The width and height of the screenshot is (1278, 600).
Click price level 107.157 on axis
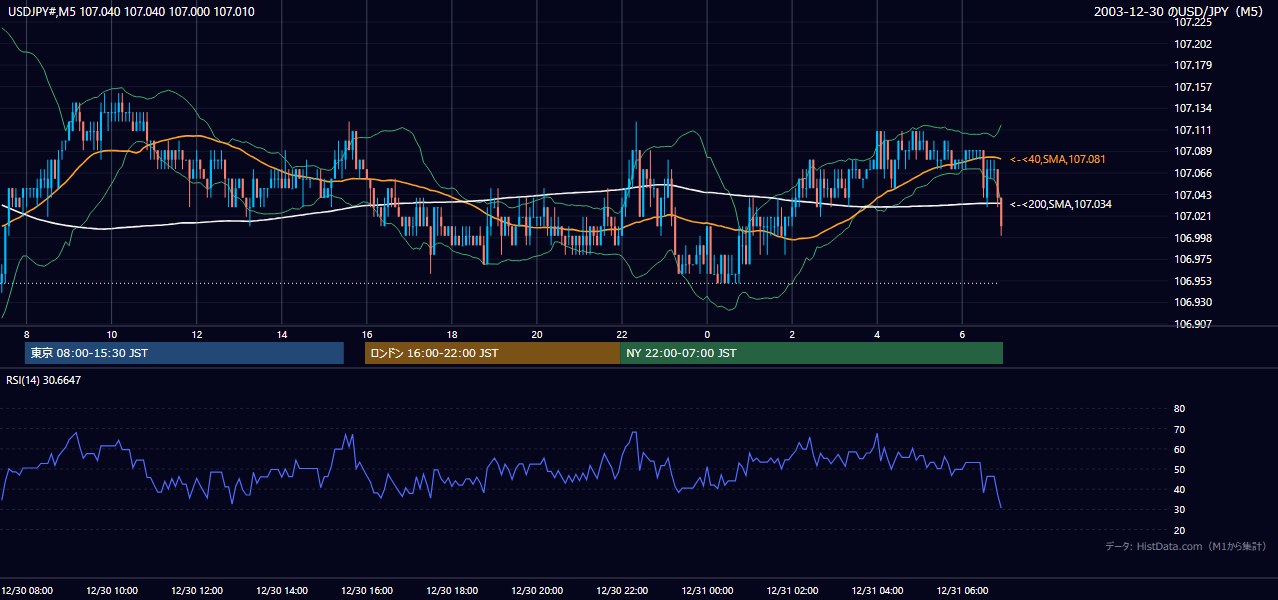coord(1193,87)
